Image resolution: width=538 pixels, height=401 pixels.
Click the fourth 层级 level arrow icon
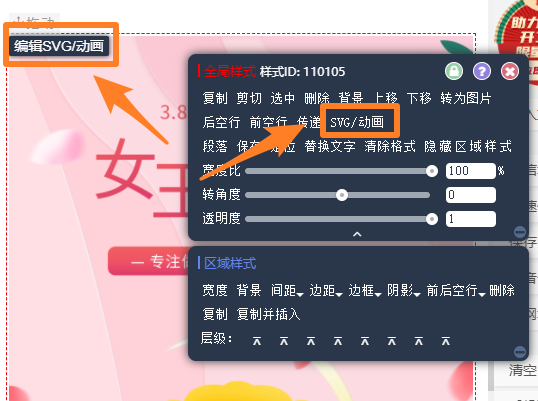[x=338, y=341]
